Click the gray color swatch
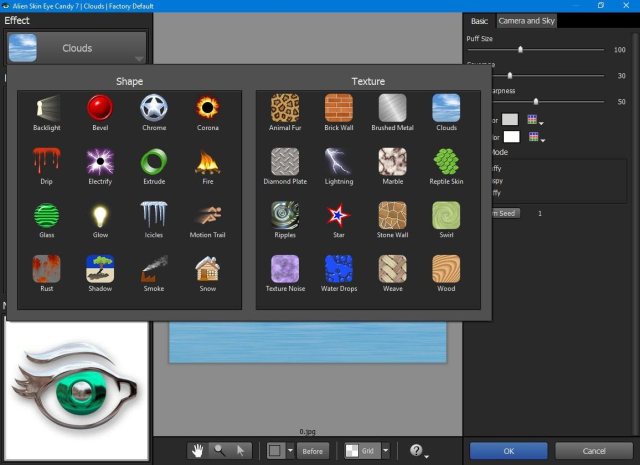The height and width of the screenshot is (465, 640). [x=510, y=120]
